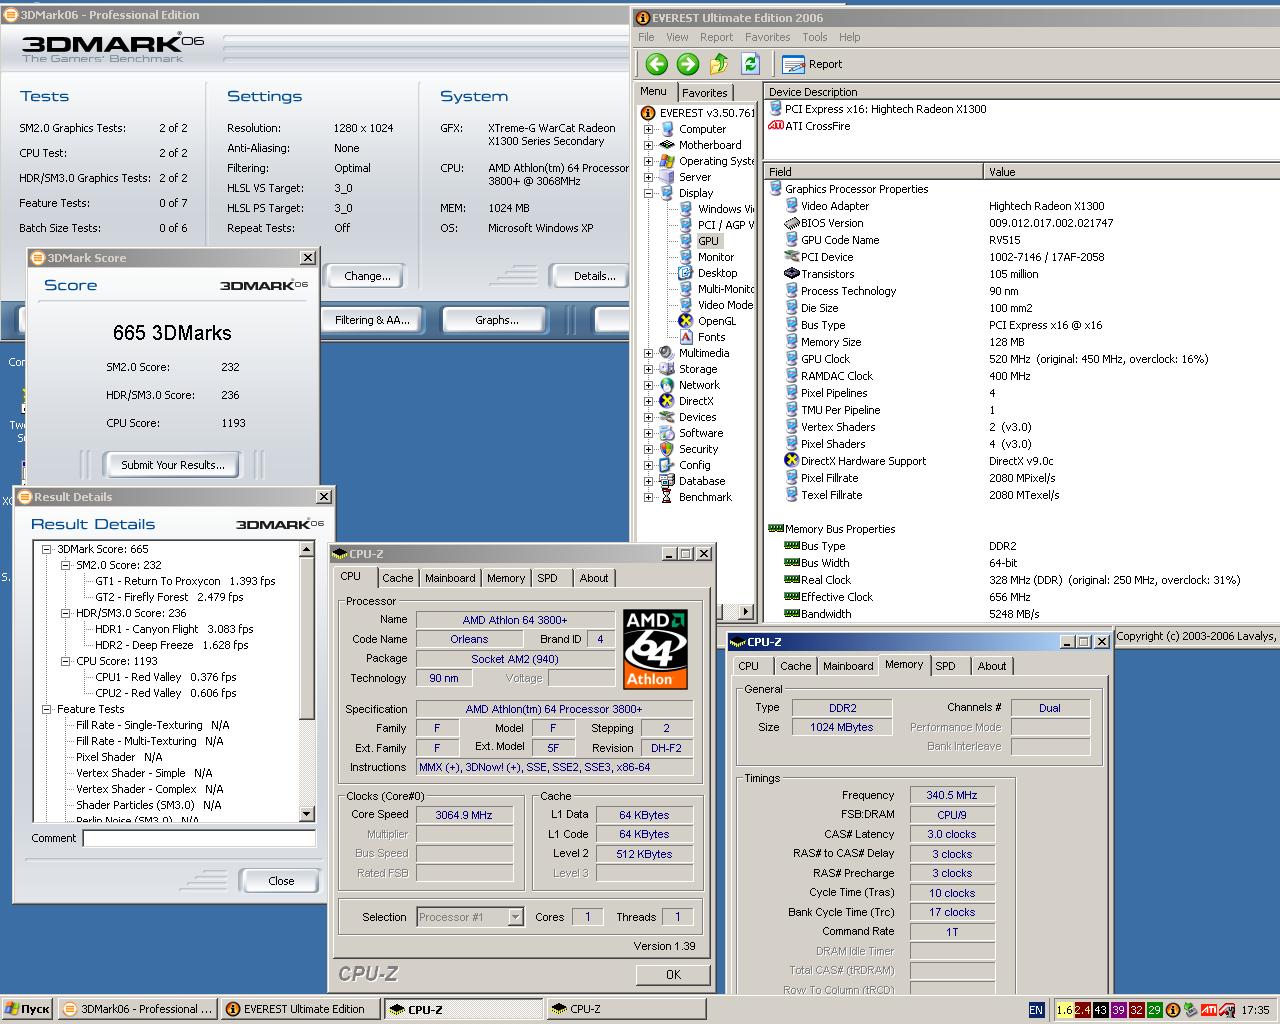Select the OpenGL item icon under Display
The height and width of the screenshot is (1024, 1280).
(685, 321)
